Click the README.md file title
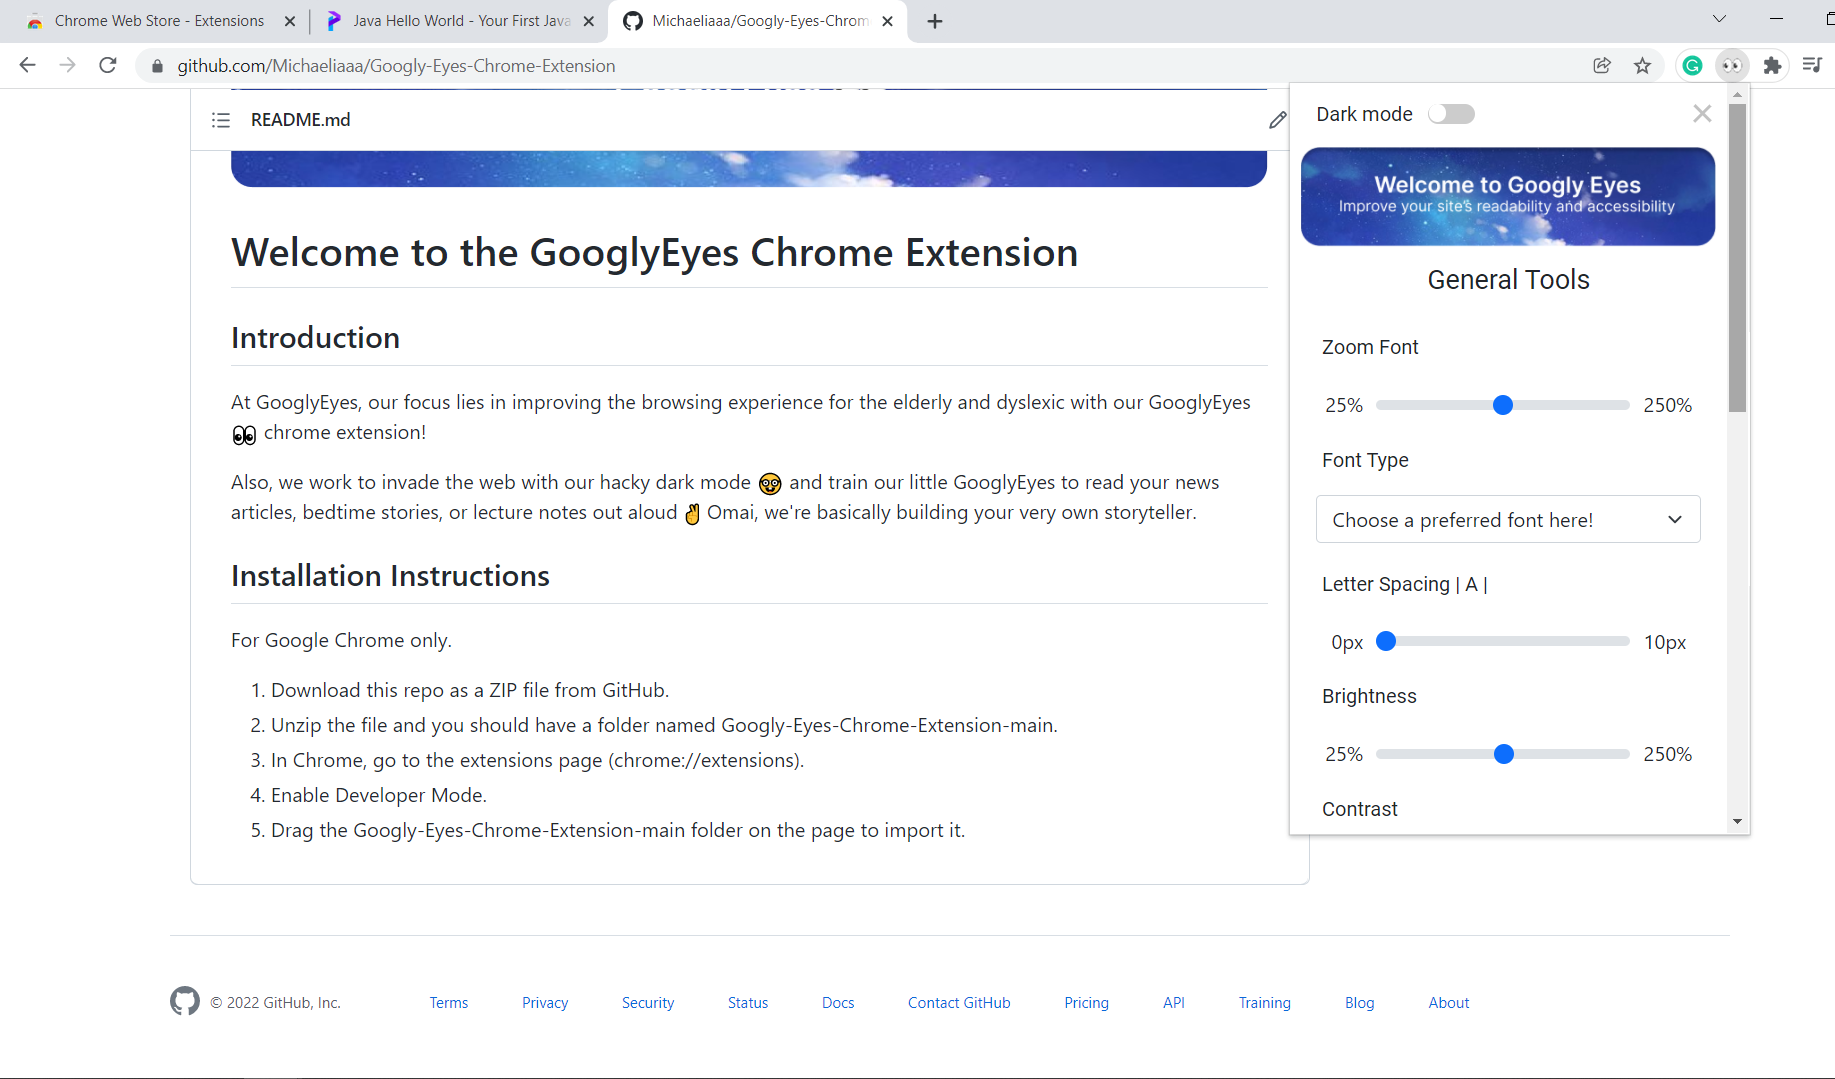The width and height of the screenshot is (1835, 1079). tap(301, 120)
